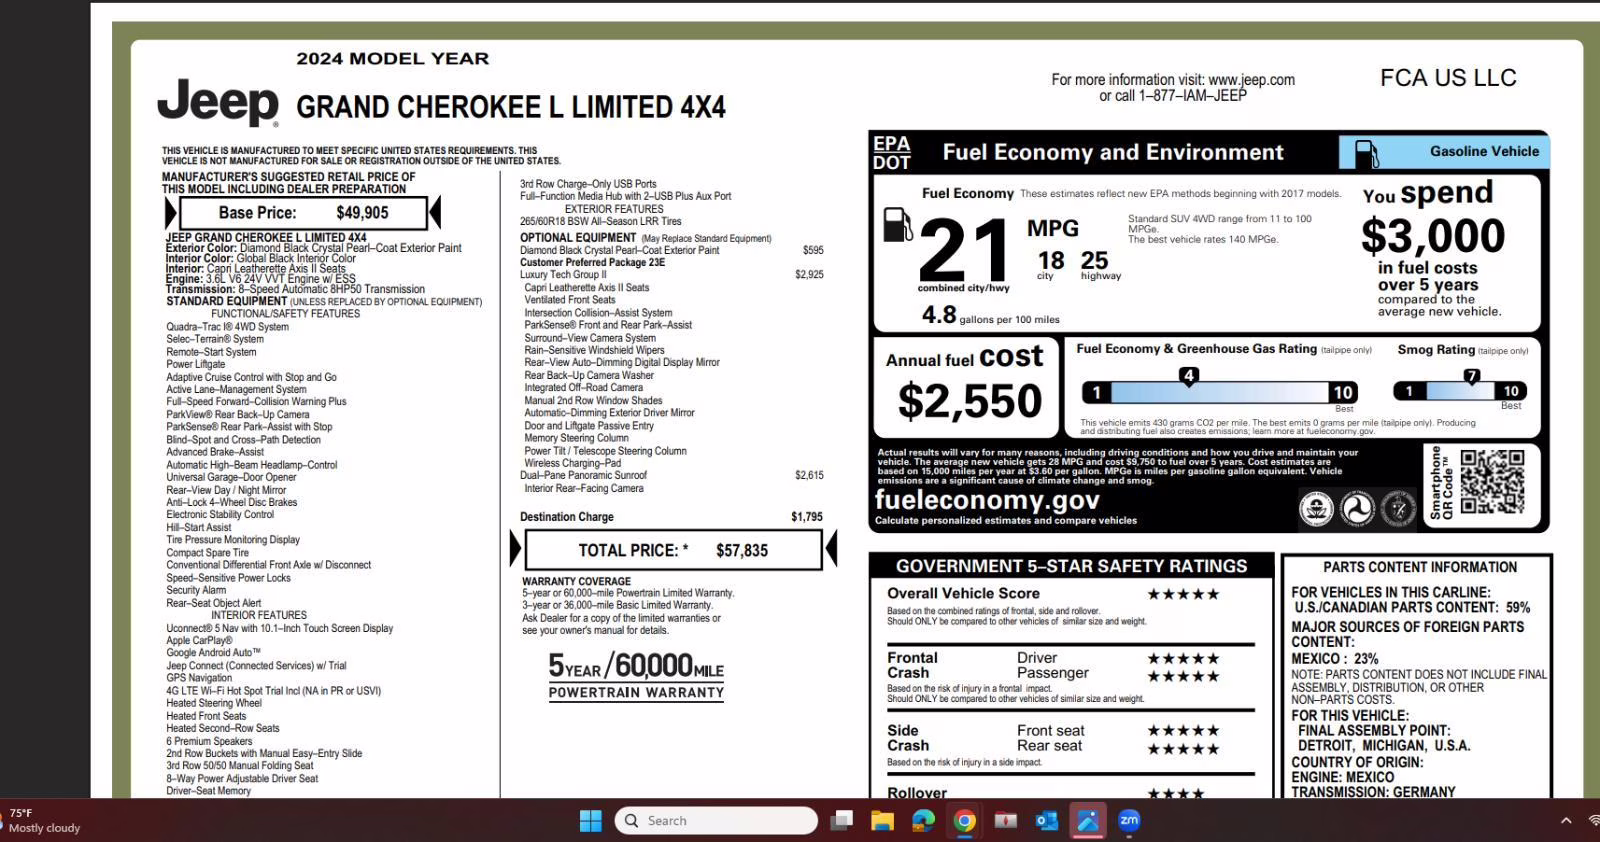Open Microsoft Edge from the taskbar
The height and width of the screenshot is (842, 1600).
click(923, 821)
